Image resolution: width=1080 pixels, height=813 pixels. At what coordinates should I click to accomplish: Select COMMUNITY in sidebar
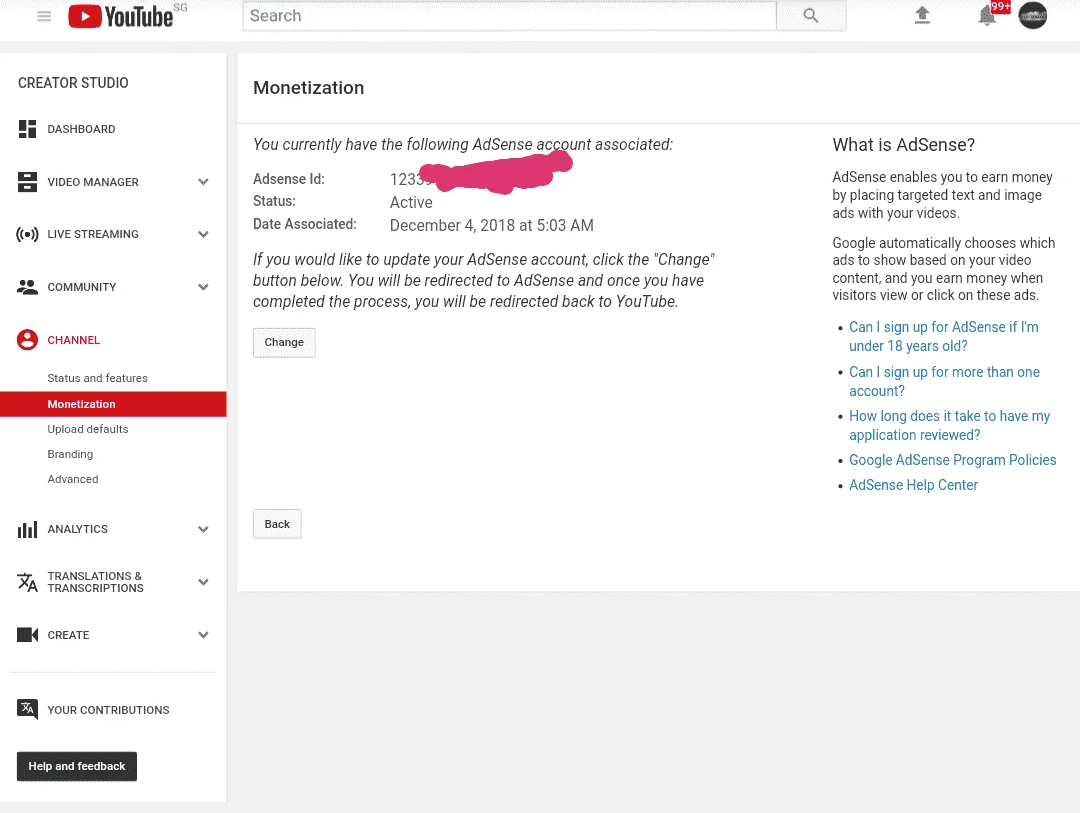coord(82,287)
